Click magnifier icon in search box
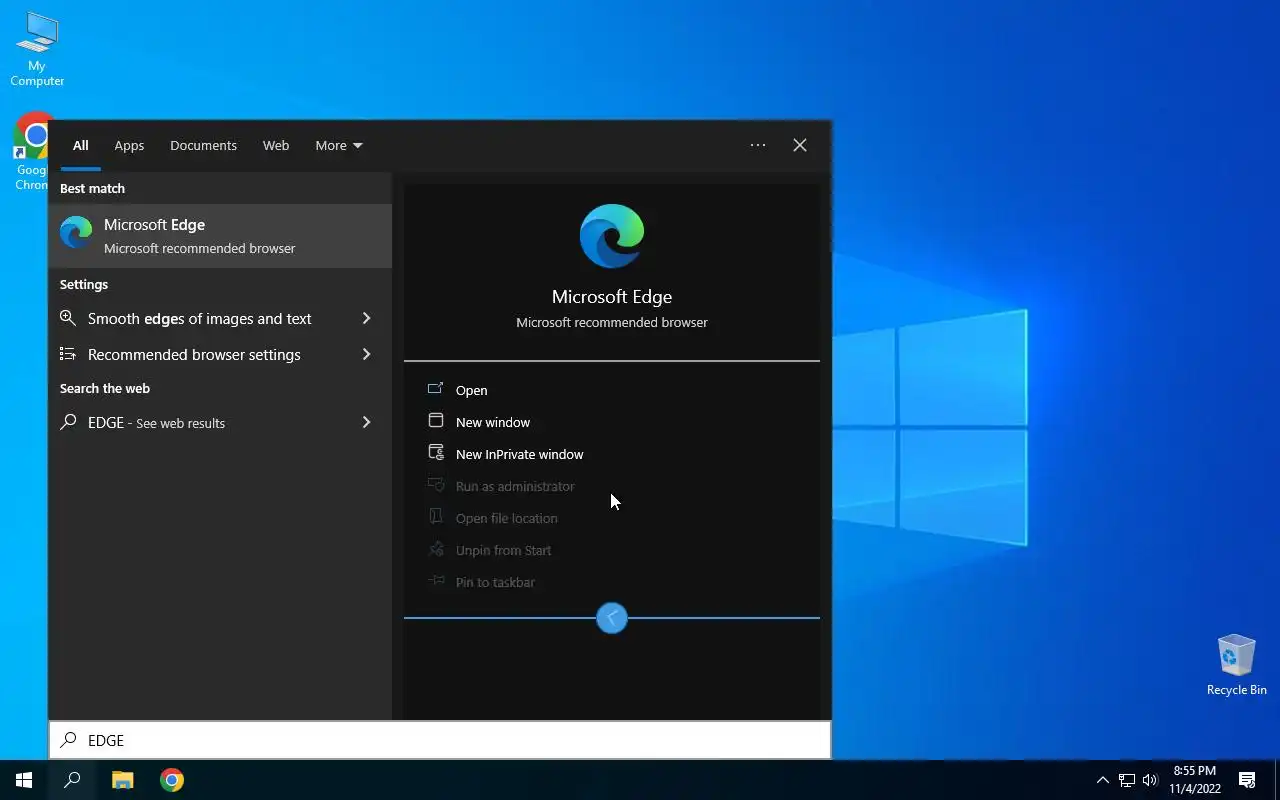Viewport: 1280px width, 800px height. point(68,740)
